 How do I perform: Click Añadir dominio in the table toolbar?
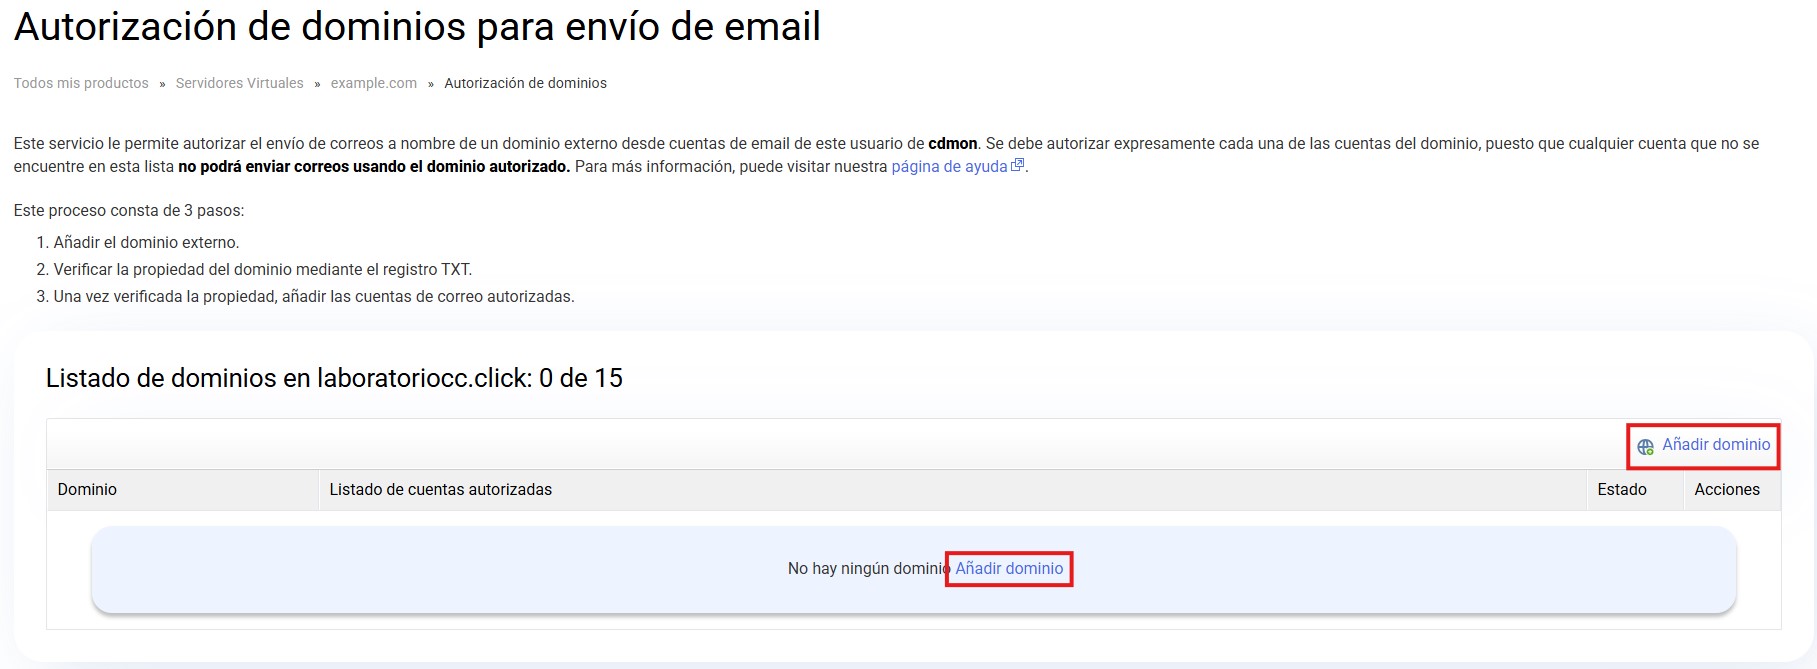(x=1715, y=445)
